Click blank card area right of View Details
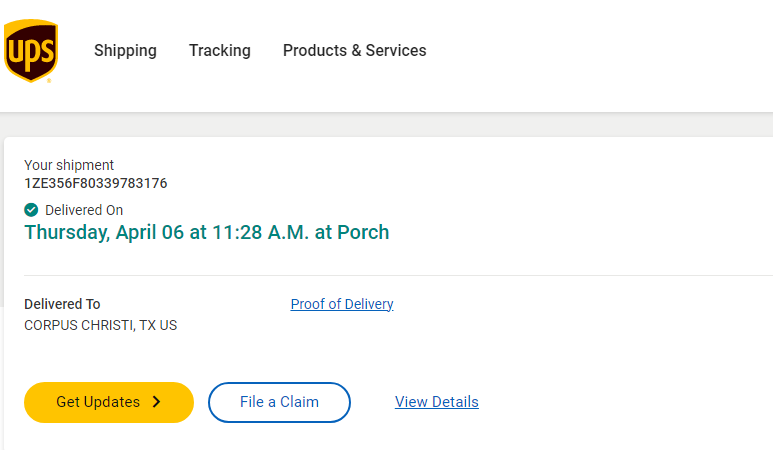This screenshot has width=773, height=450. tap(620, 402)
